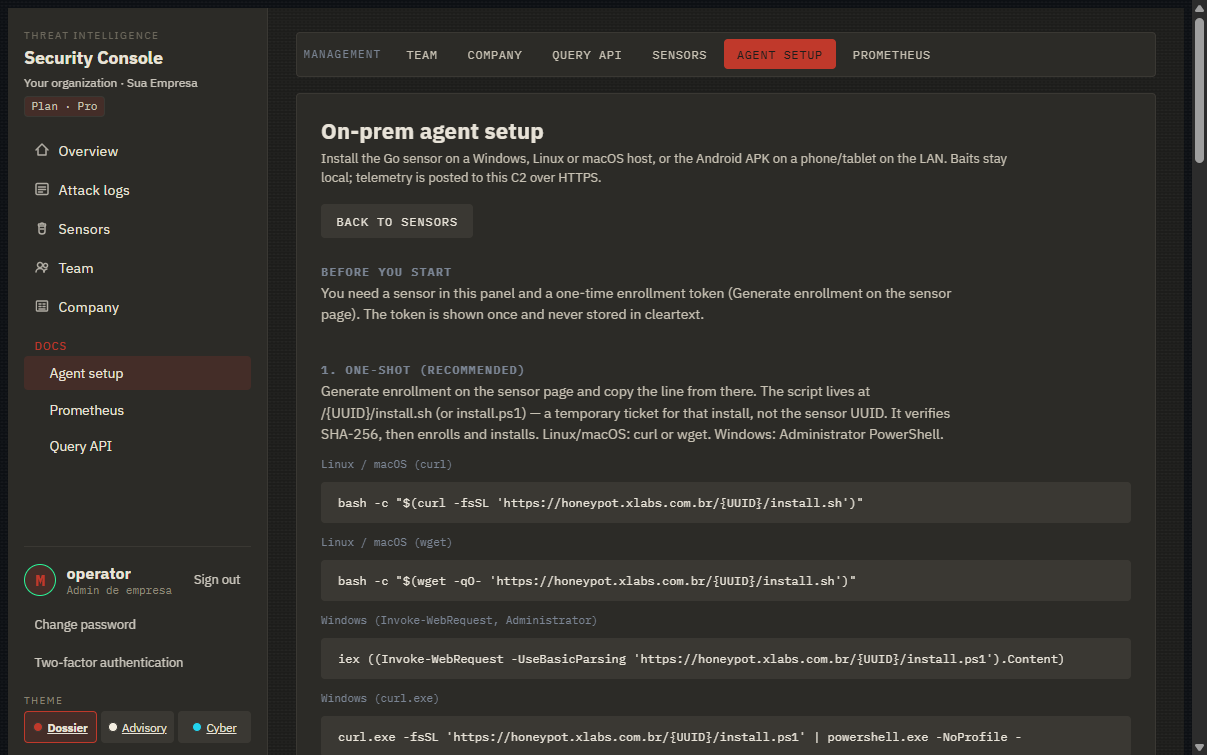Screen dimensions: 1207x755
Task: Select the Agent Setup tab
Action: pyautogui.click(x=780, y=55)
